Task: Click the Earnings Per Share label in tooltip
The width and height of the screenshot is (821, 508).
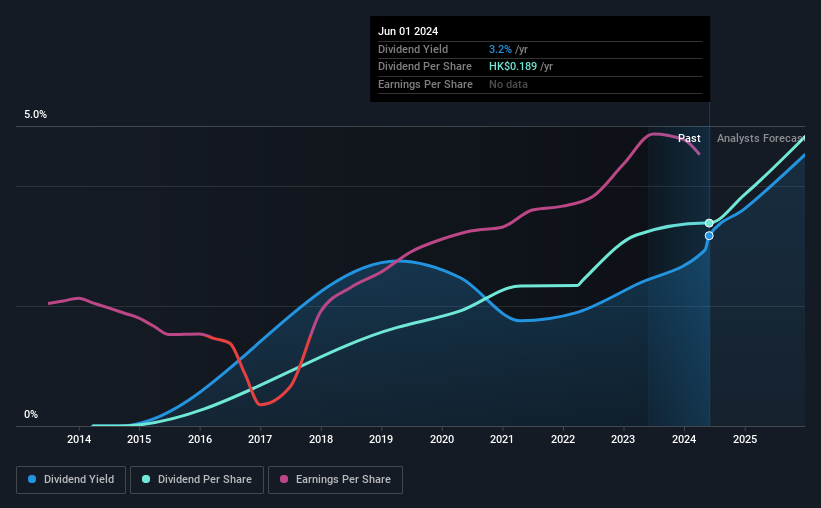Action: [425, 84]
